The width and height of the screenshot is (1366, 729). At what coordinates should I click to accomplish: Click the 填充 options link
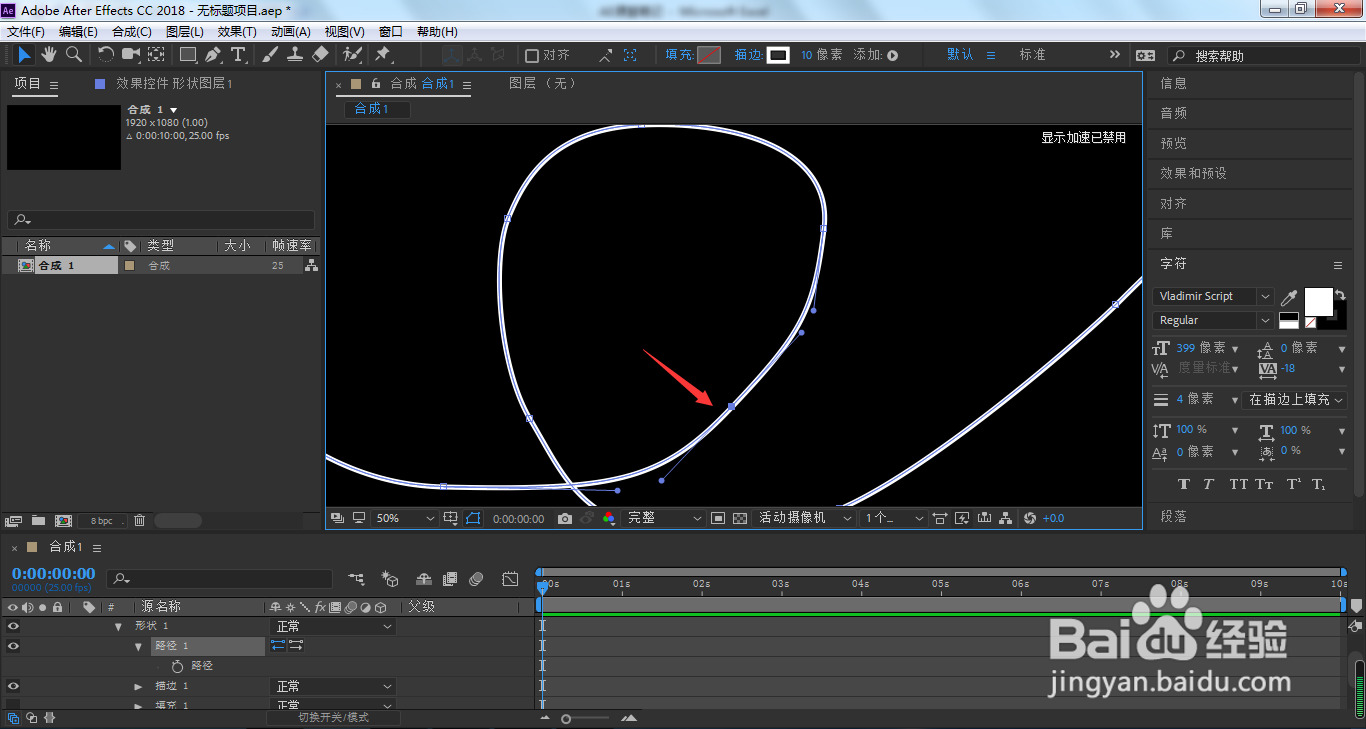click(679, 55)
